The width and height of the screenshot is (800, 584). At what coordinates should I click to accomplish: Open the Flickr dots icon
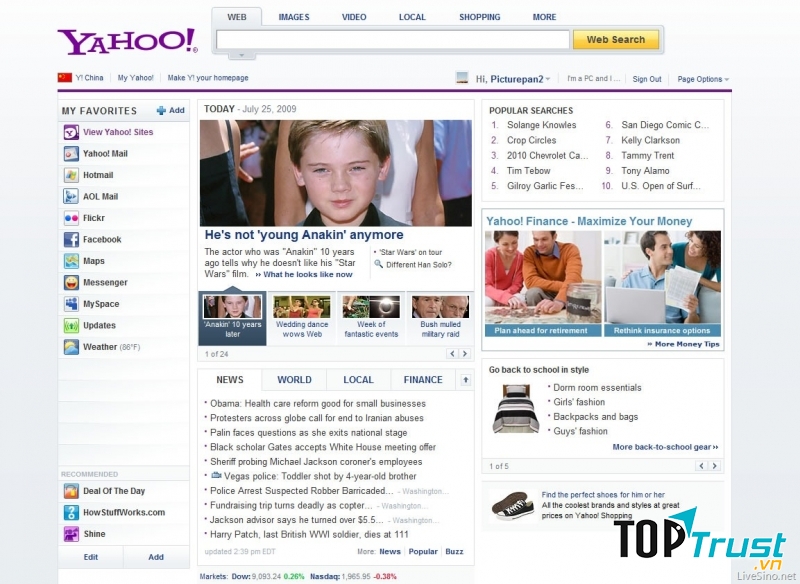(x=71, y=218)
